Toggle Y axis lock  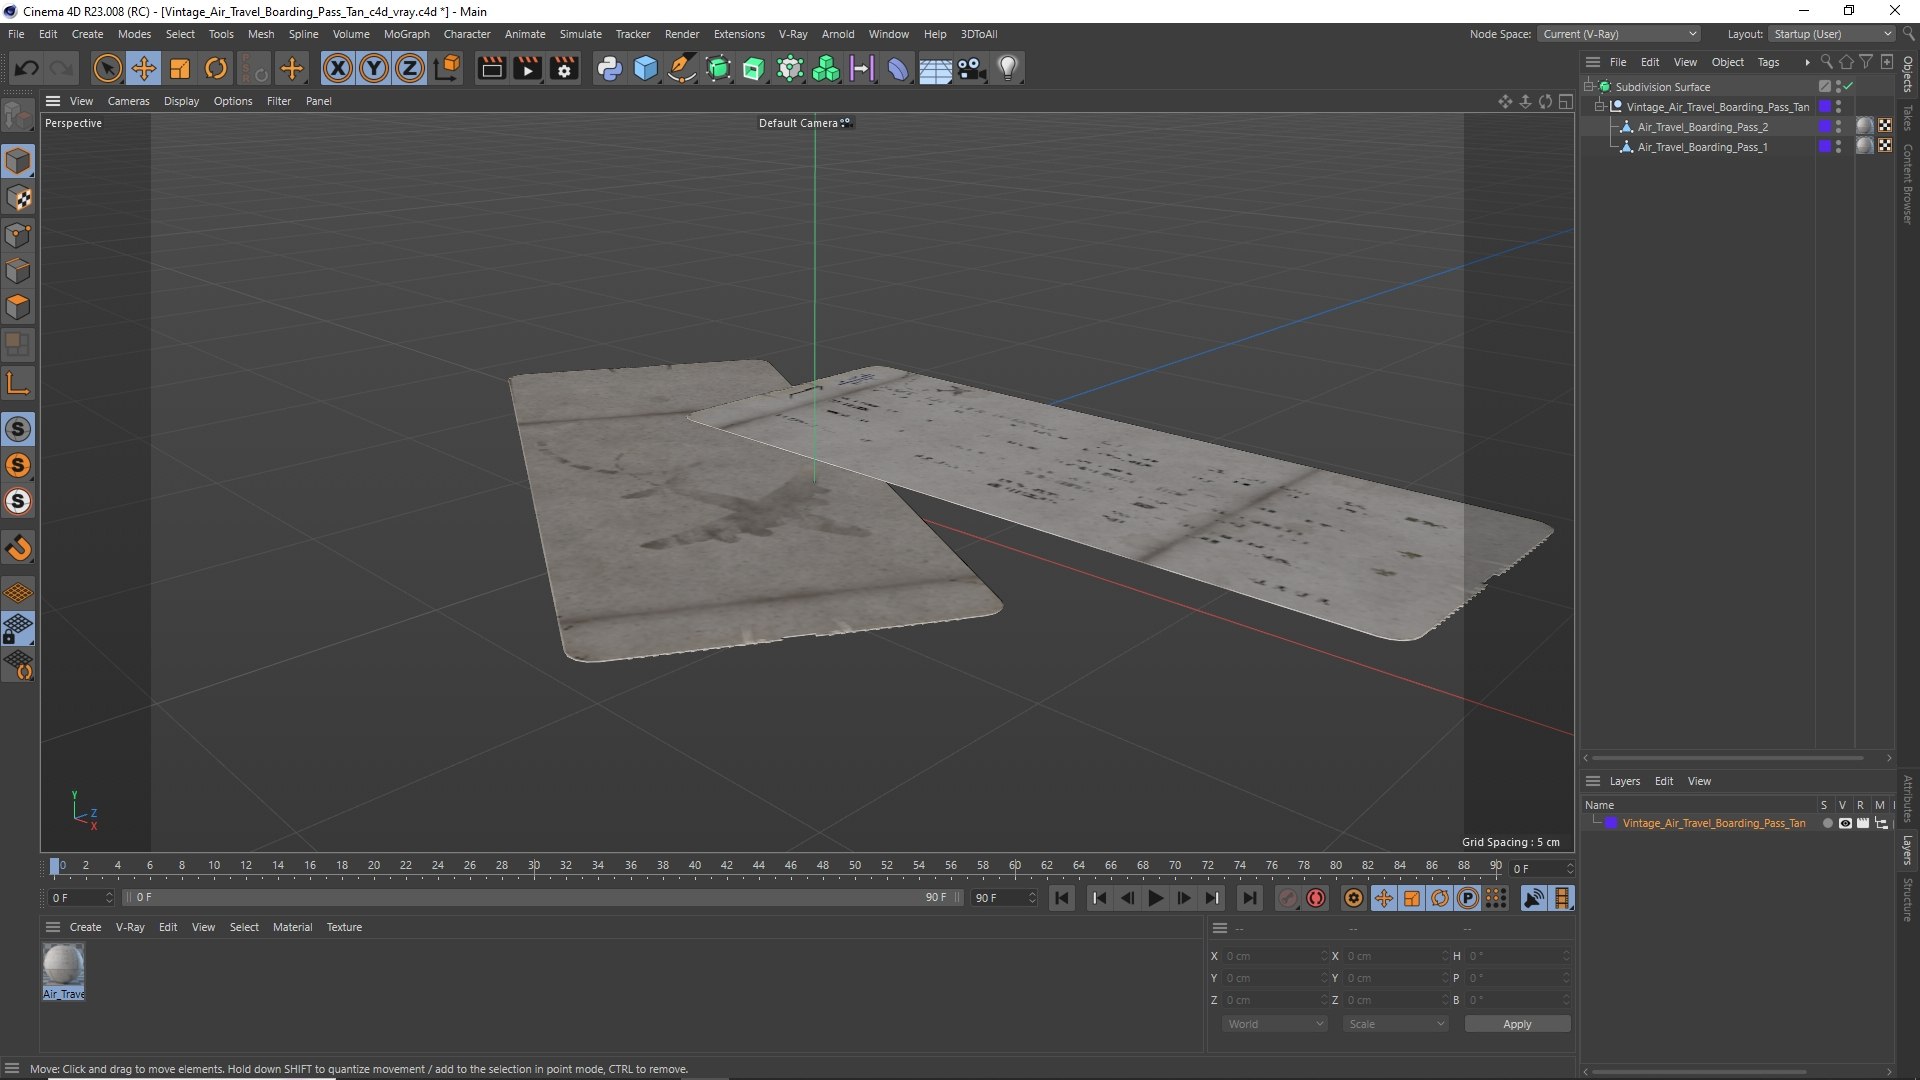374,68
